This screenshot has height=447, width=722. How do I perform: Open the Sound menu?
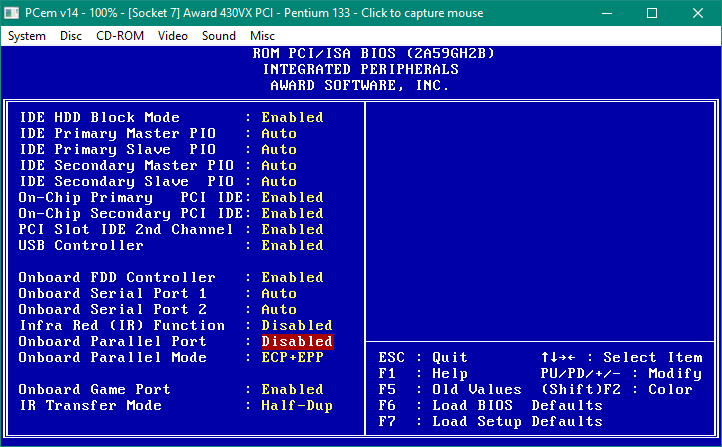[219, 36]
